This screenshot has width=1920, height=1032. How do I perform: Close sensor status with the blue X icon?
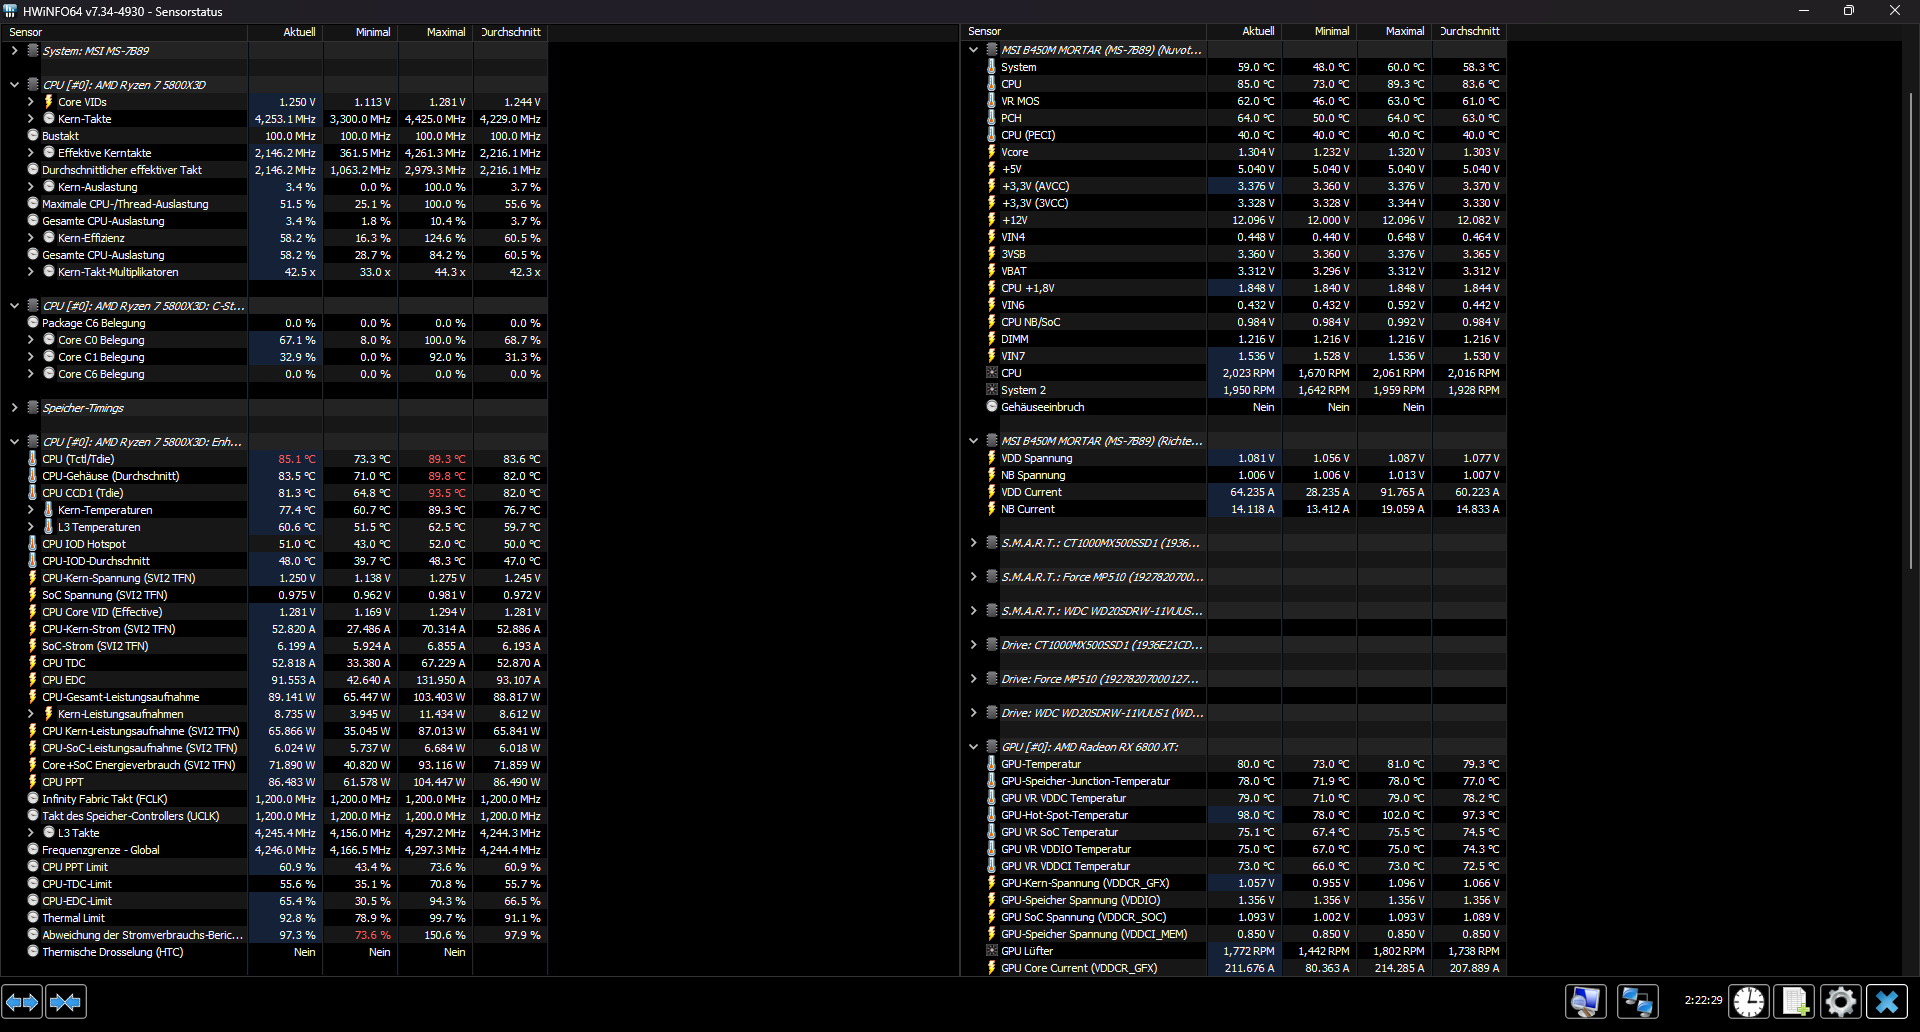point(1887,1002)
